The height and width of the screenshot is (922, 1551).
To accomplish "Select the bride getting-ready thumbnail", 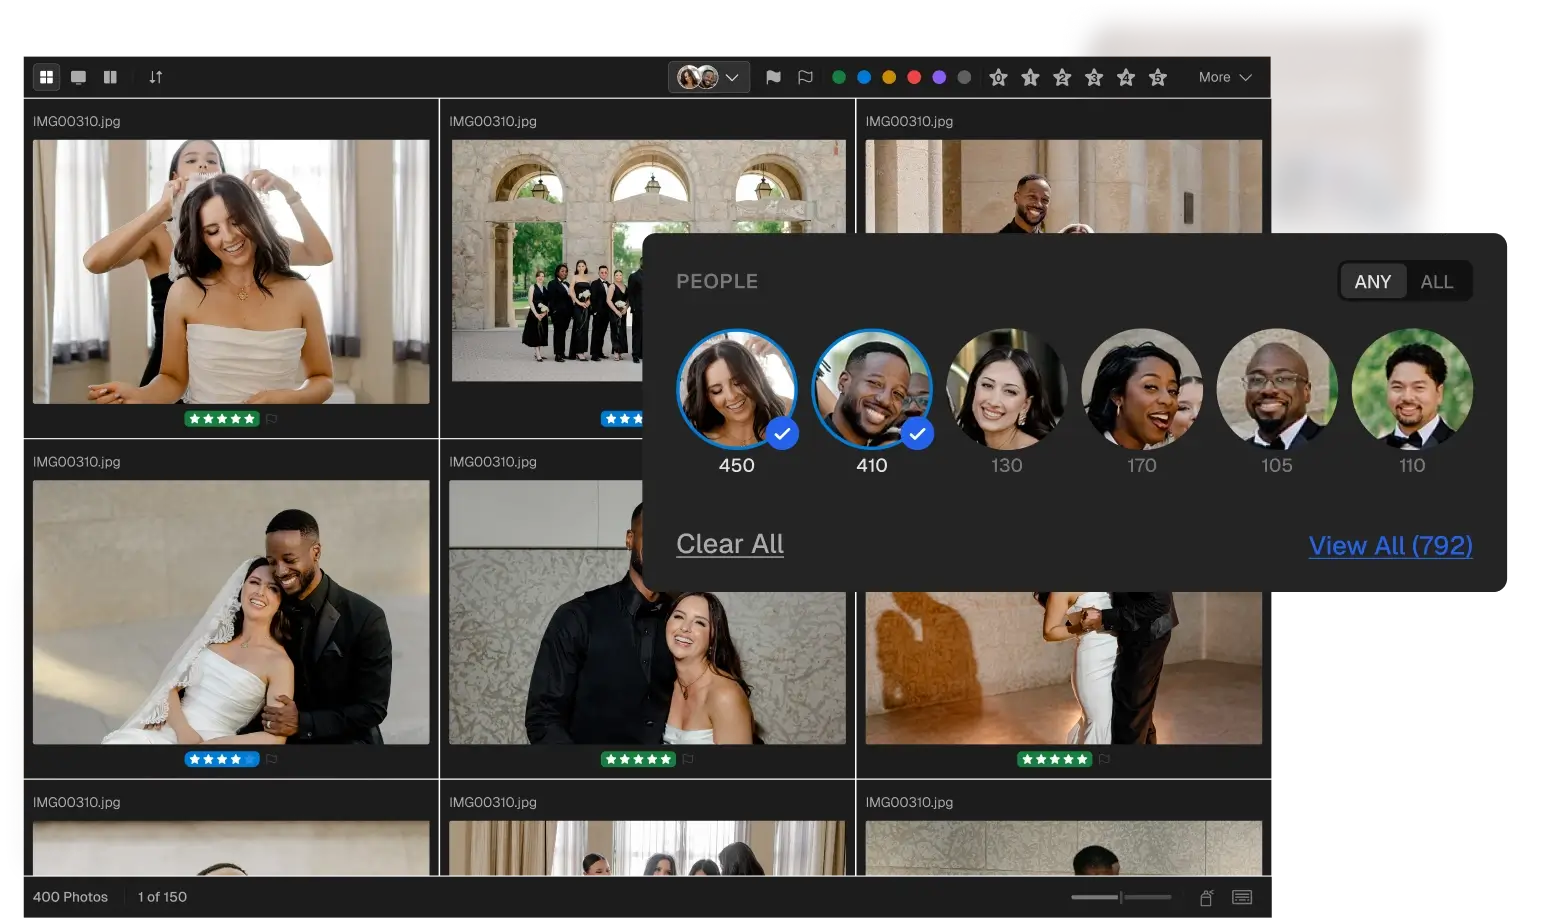I will [x=231, y=272].
